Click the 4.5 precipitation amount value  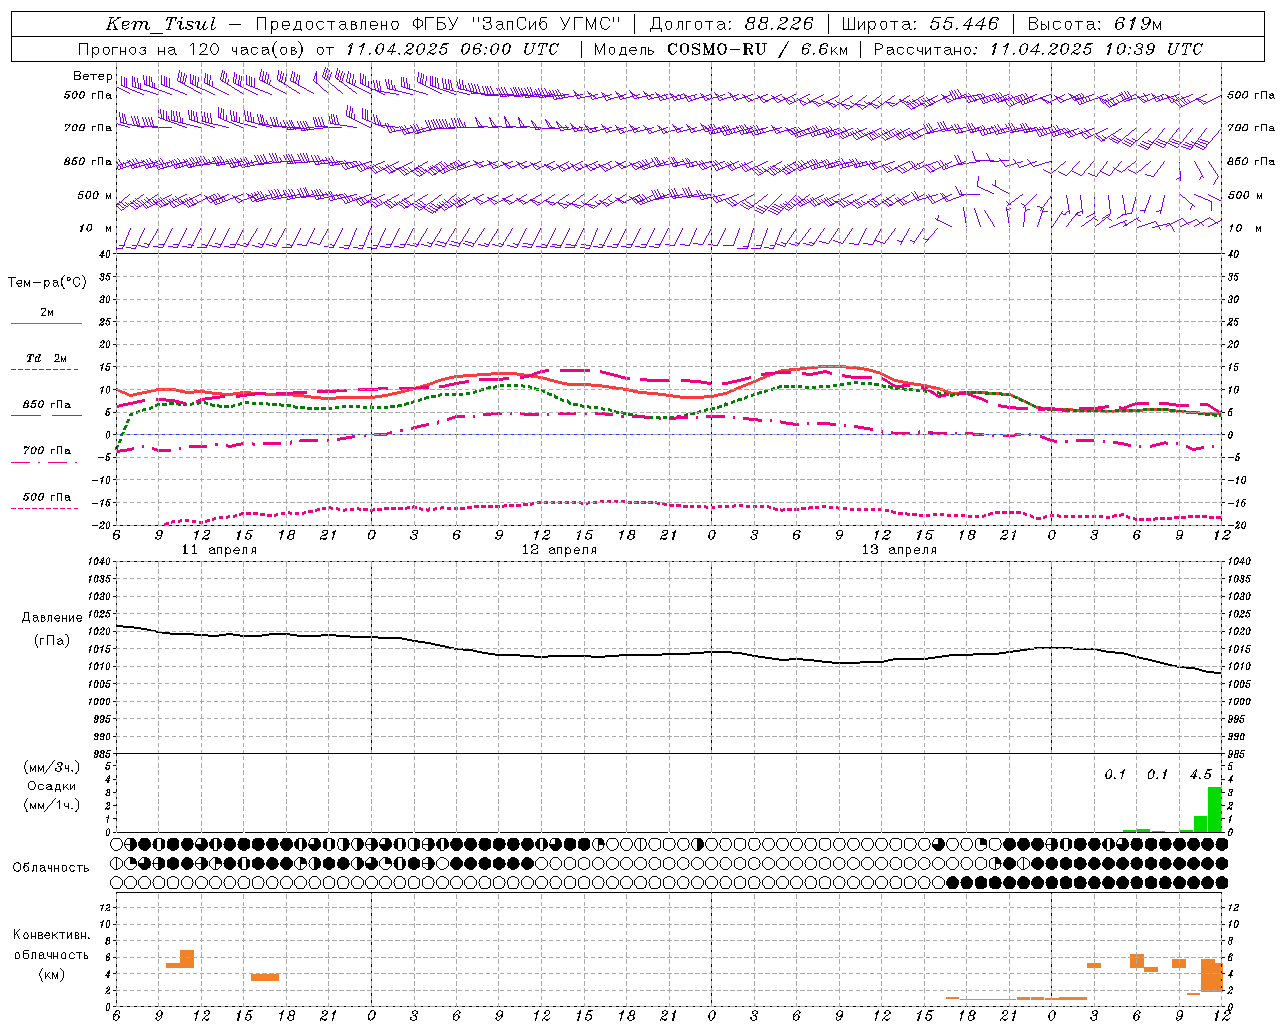(x=1200, y=775)
